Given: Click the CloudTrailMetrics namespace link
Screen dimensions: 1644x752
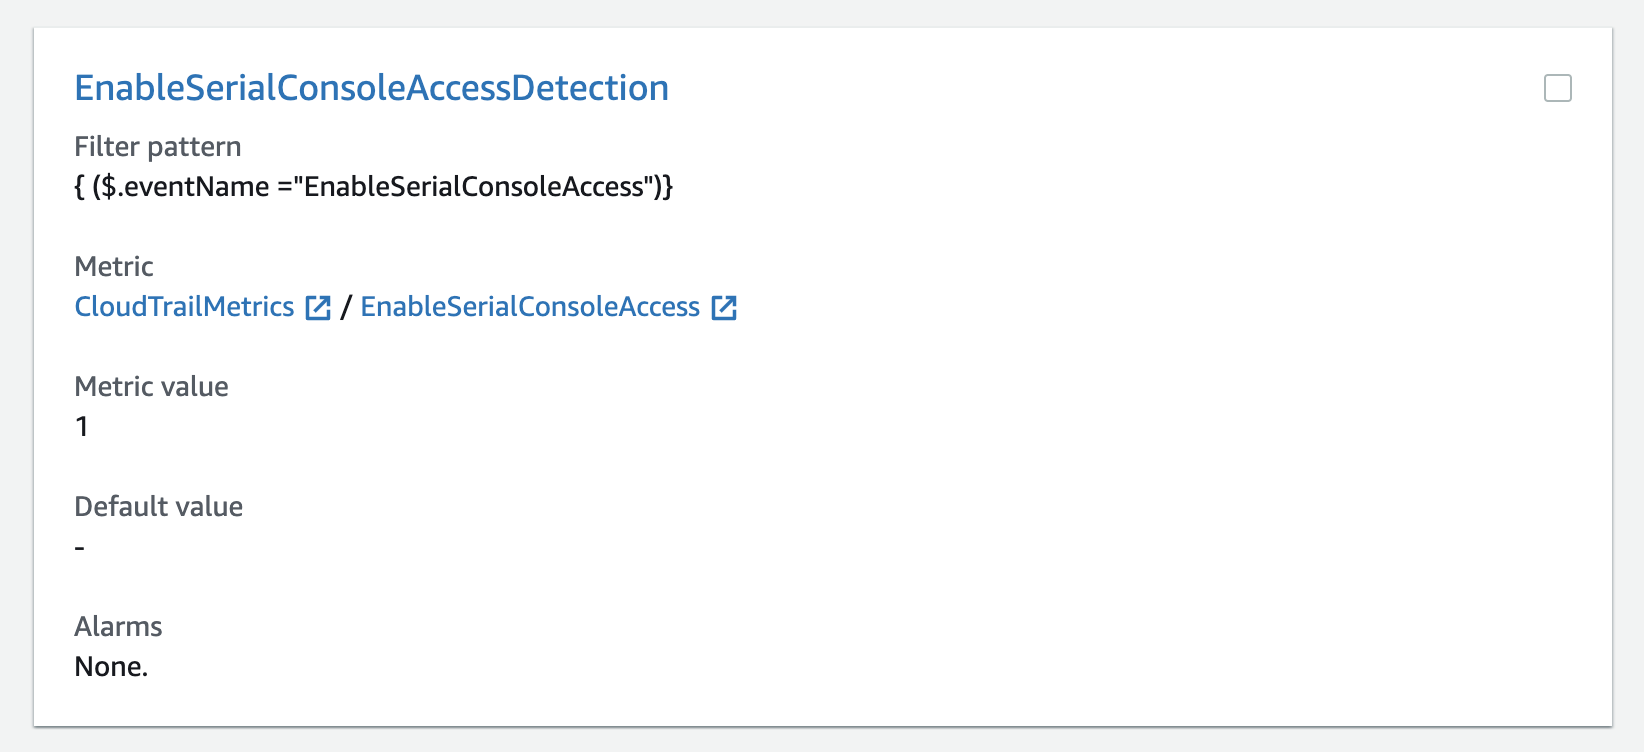Looking at the screenshot, I should 184,307.
